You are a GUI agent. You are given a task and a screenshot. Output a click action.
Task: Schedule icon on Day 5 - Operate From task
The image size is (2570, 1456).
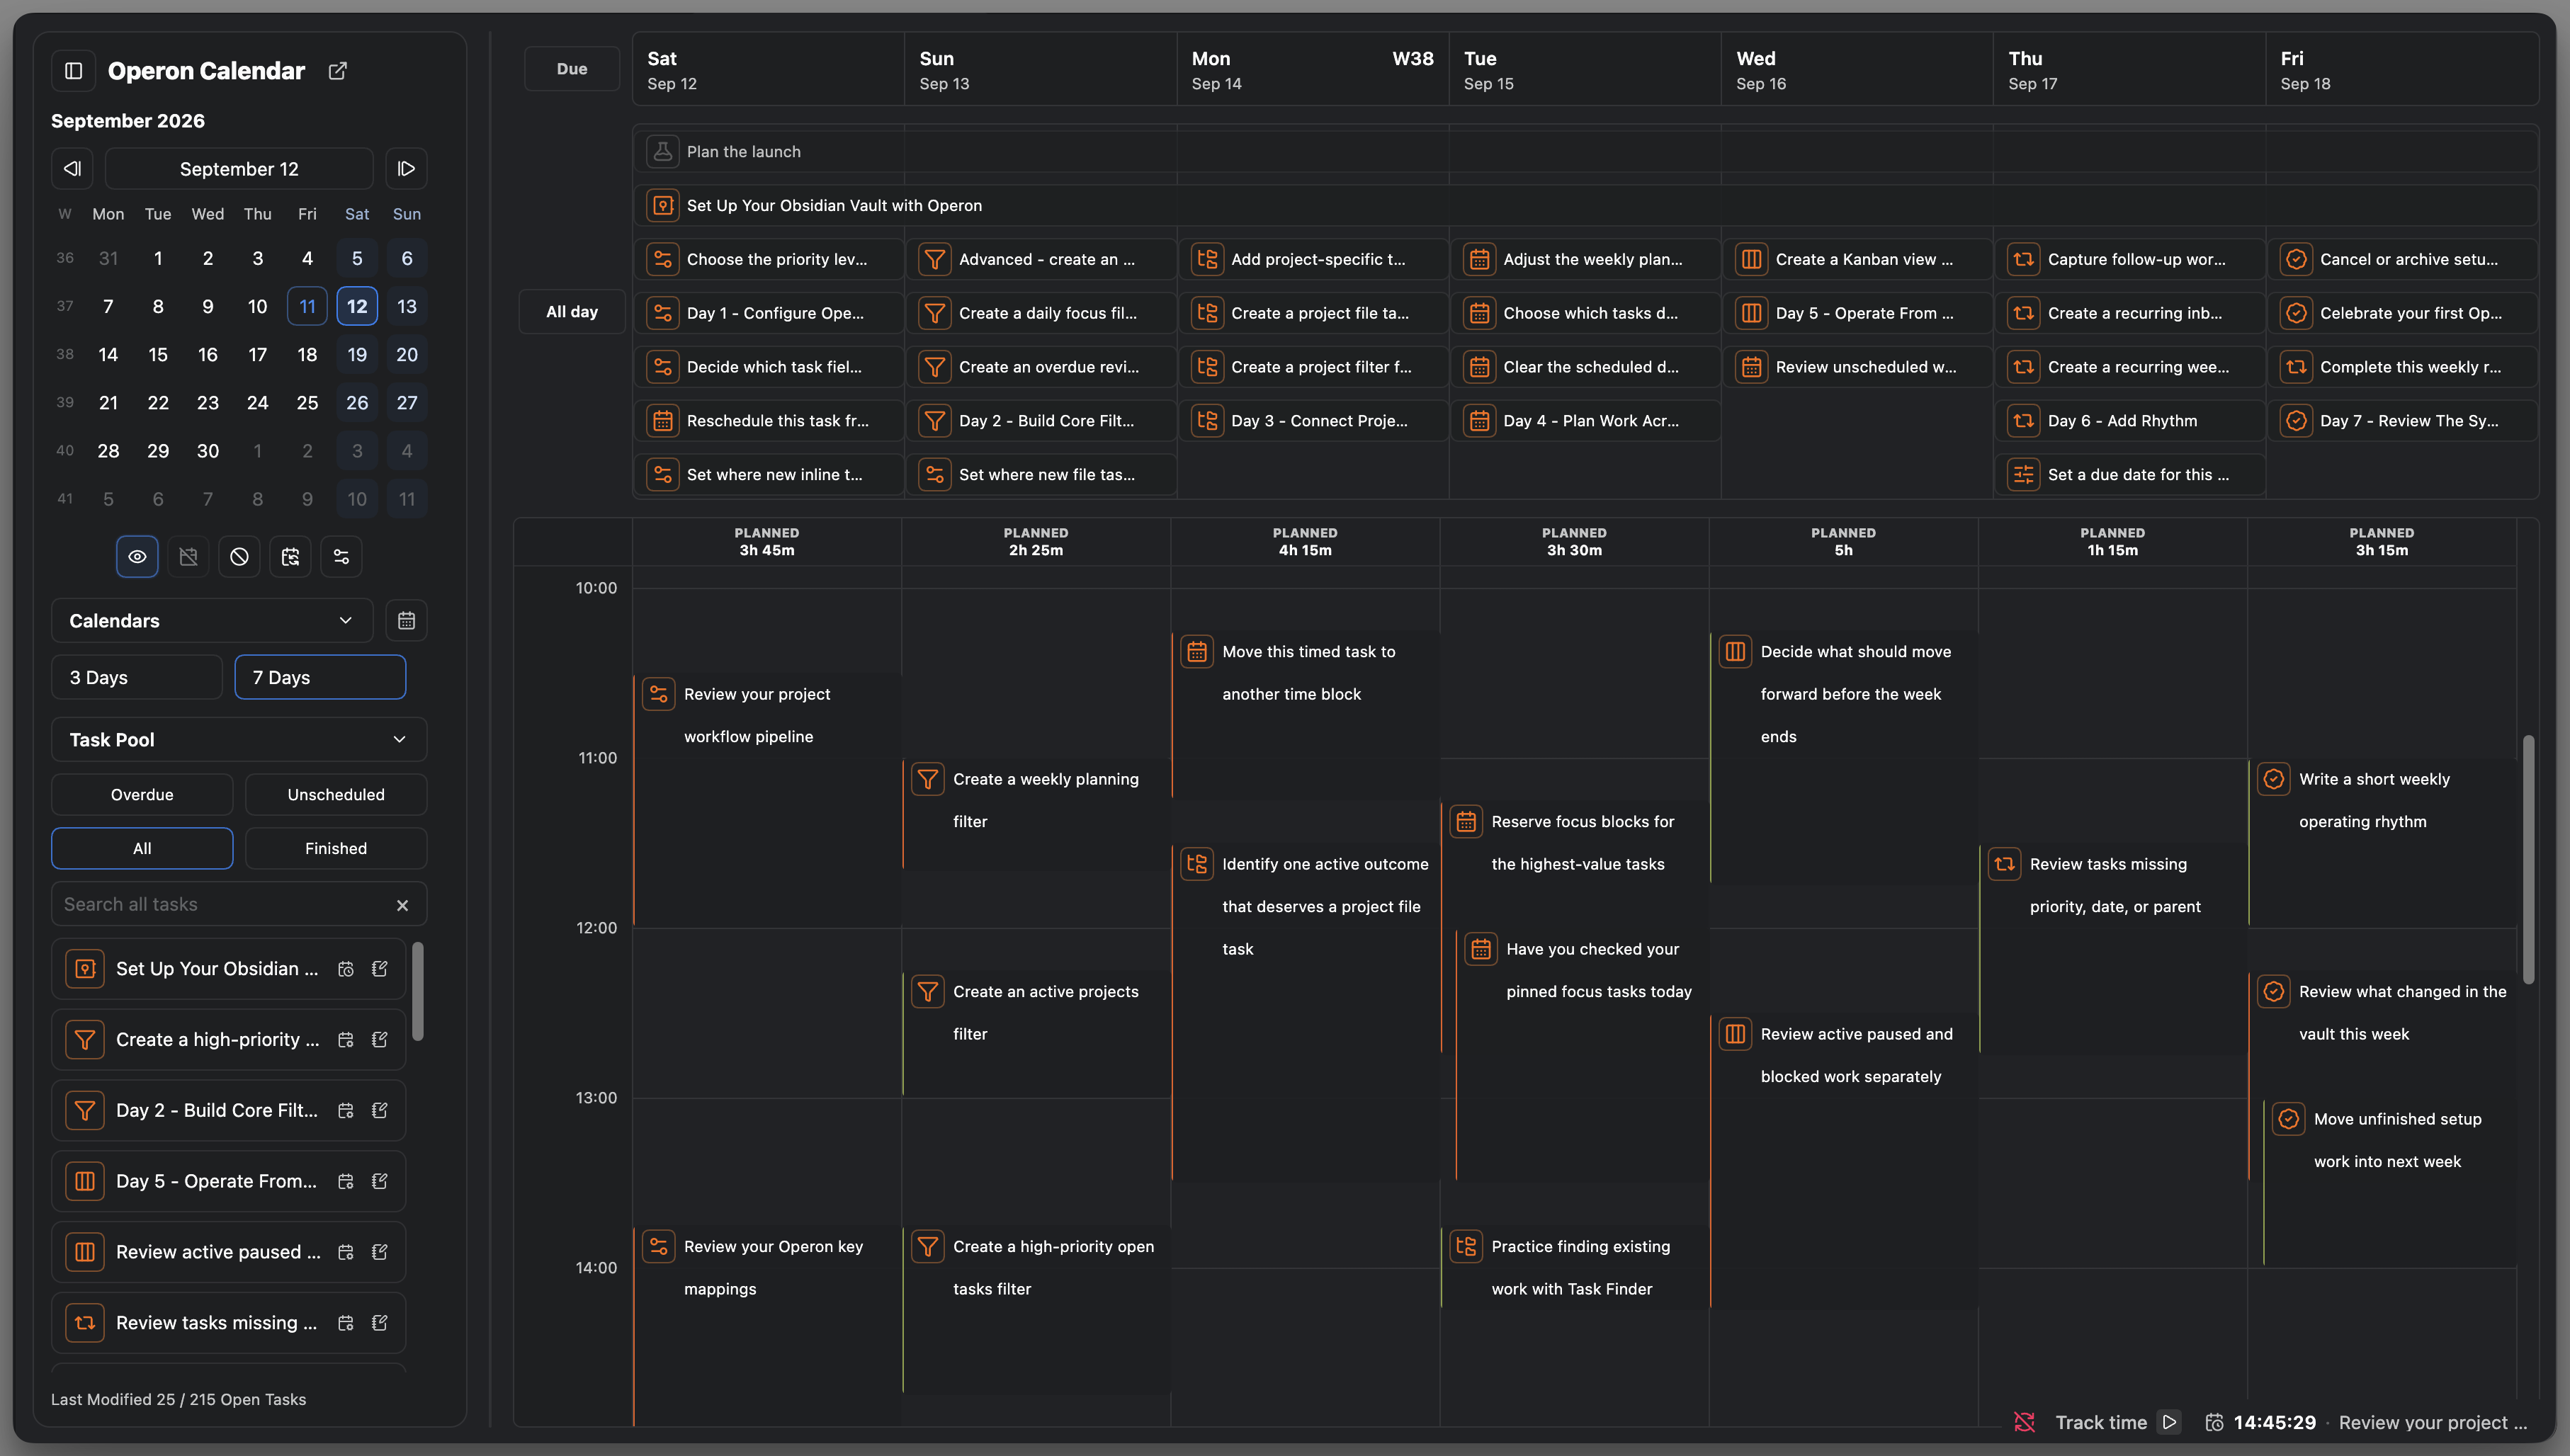click(x=346, y=1182)
